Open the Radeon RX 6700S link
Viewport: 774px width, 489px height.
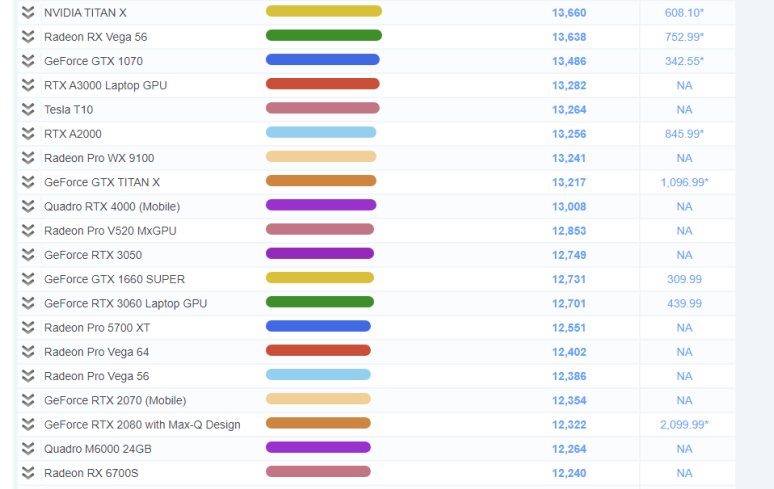[91, 473]
